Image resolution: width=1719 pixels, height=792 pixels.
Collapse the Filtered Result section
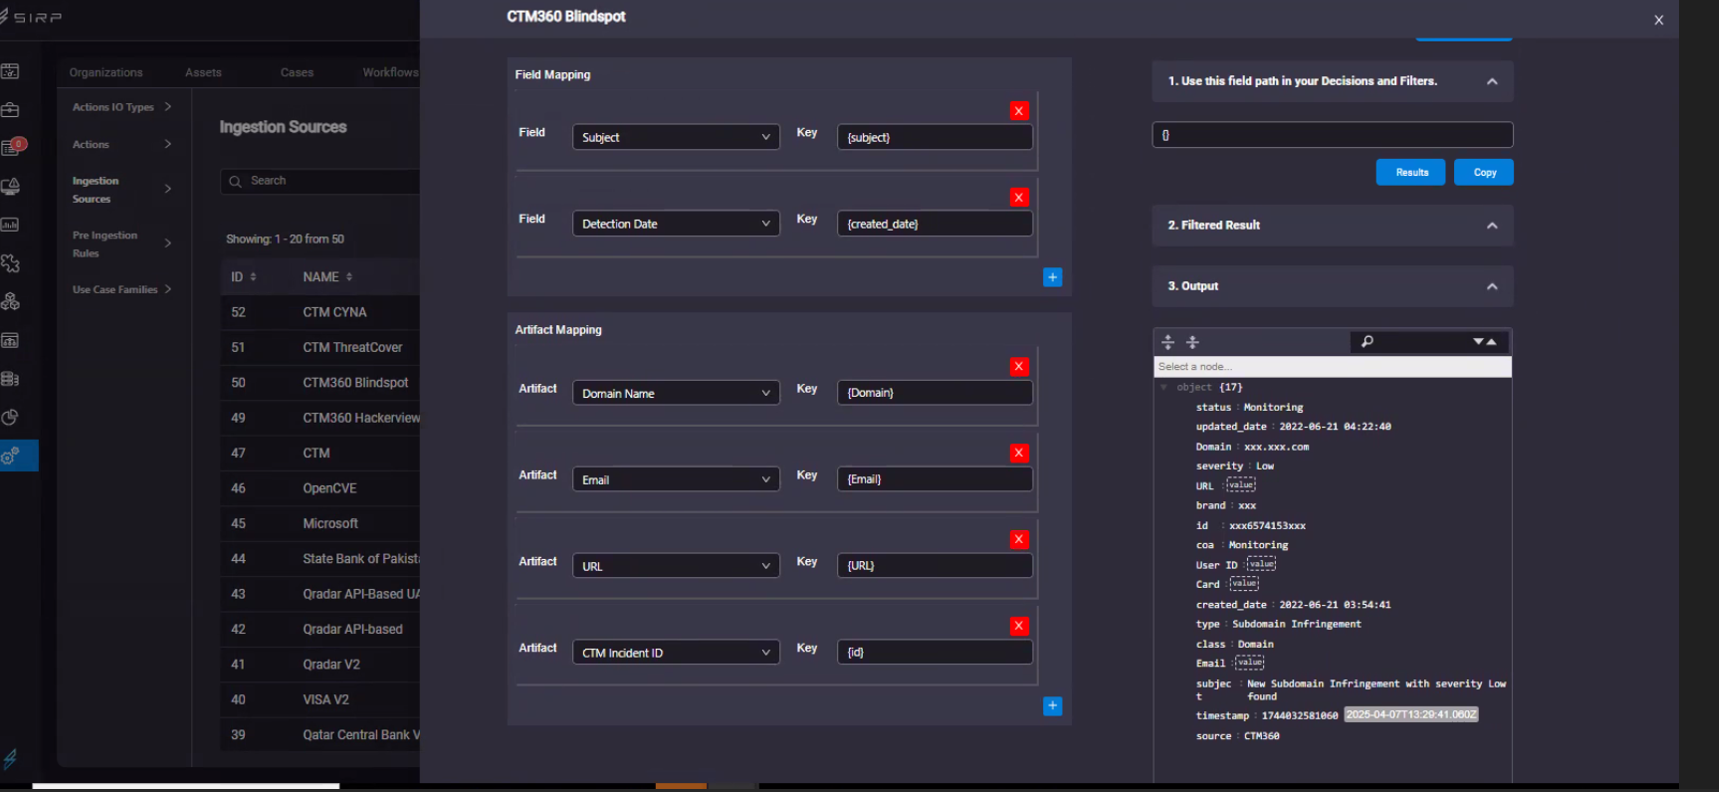click(1492, 226)
